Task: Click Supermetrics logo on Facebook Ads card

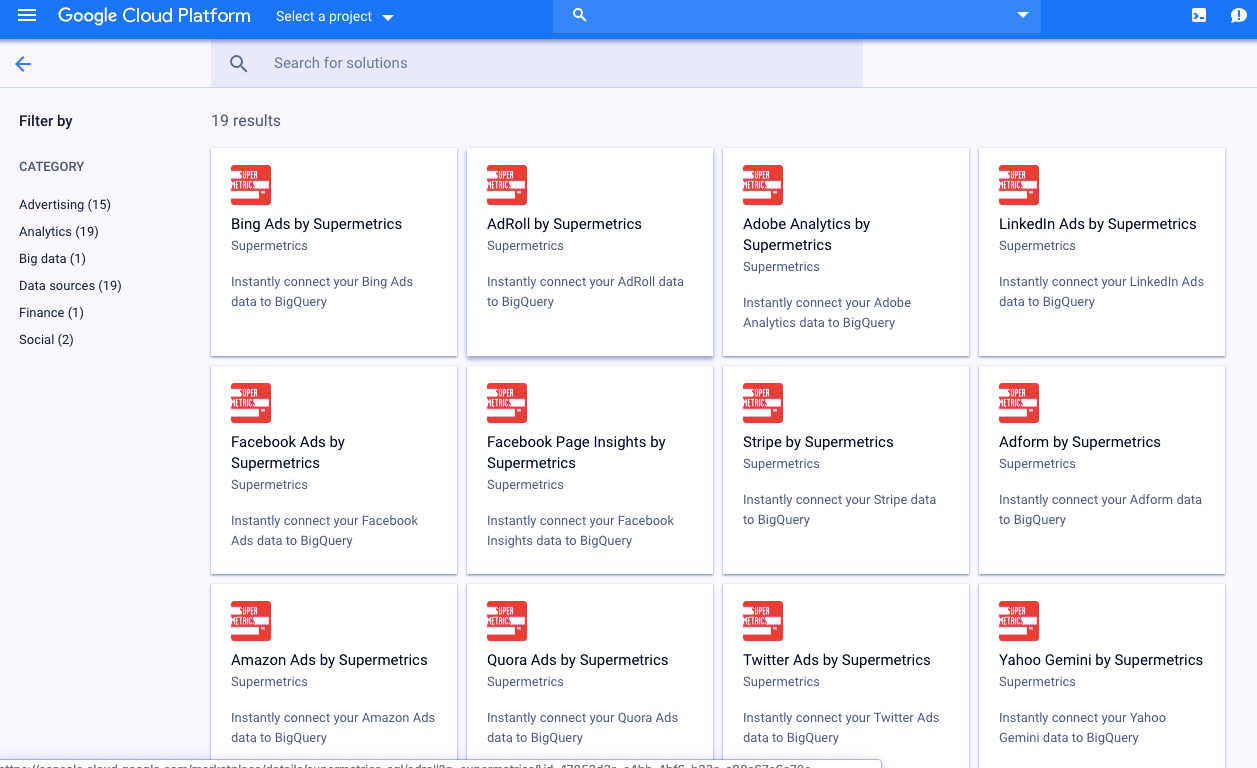Action: [x=251, y=403]
